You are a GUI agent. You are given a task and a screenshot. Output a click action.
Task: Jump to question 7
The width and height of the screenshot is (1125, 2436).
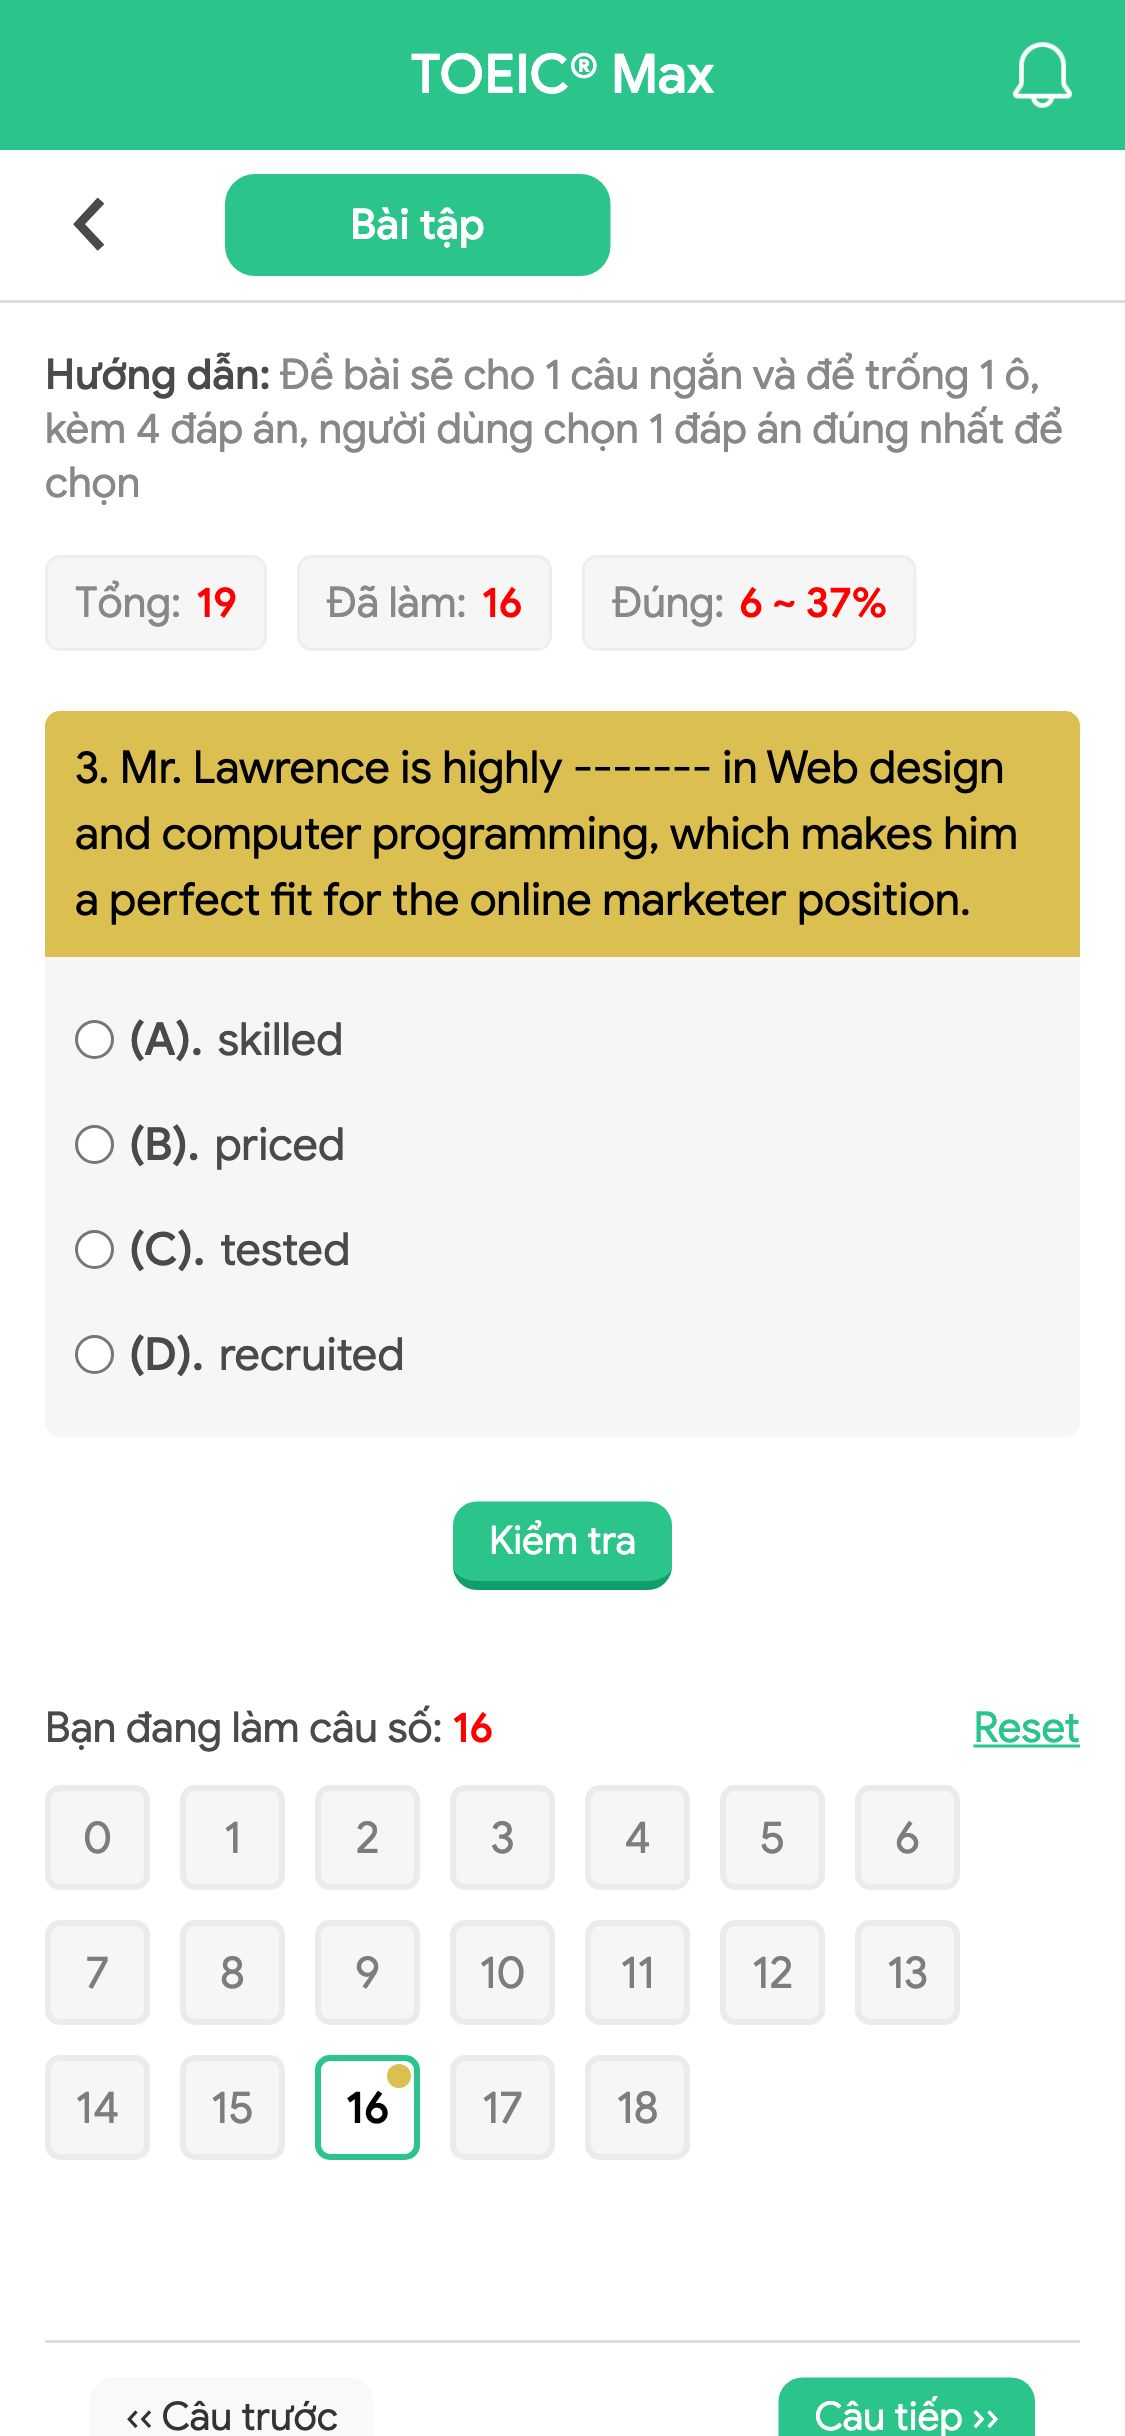(x=97, y=1973)
